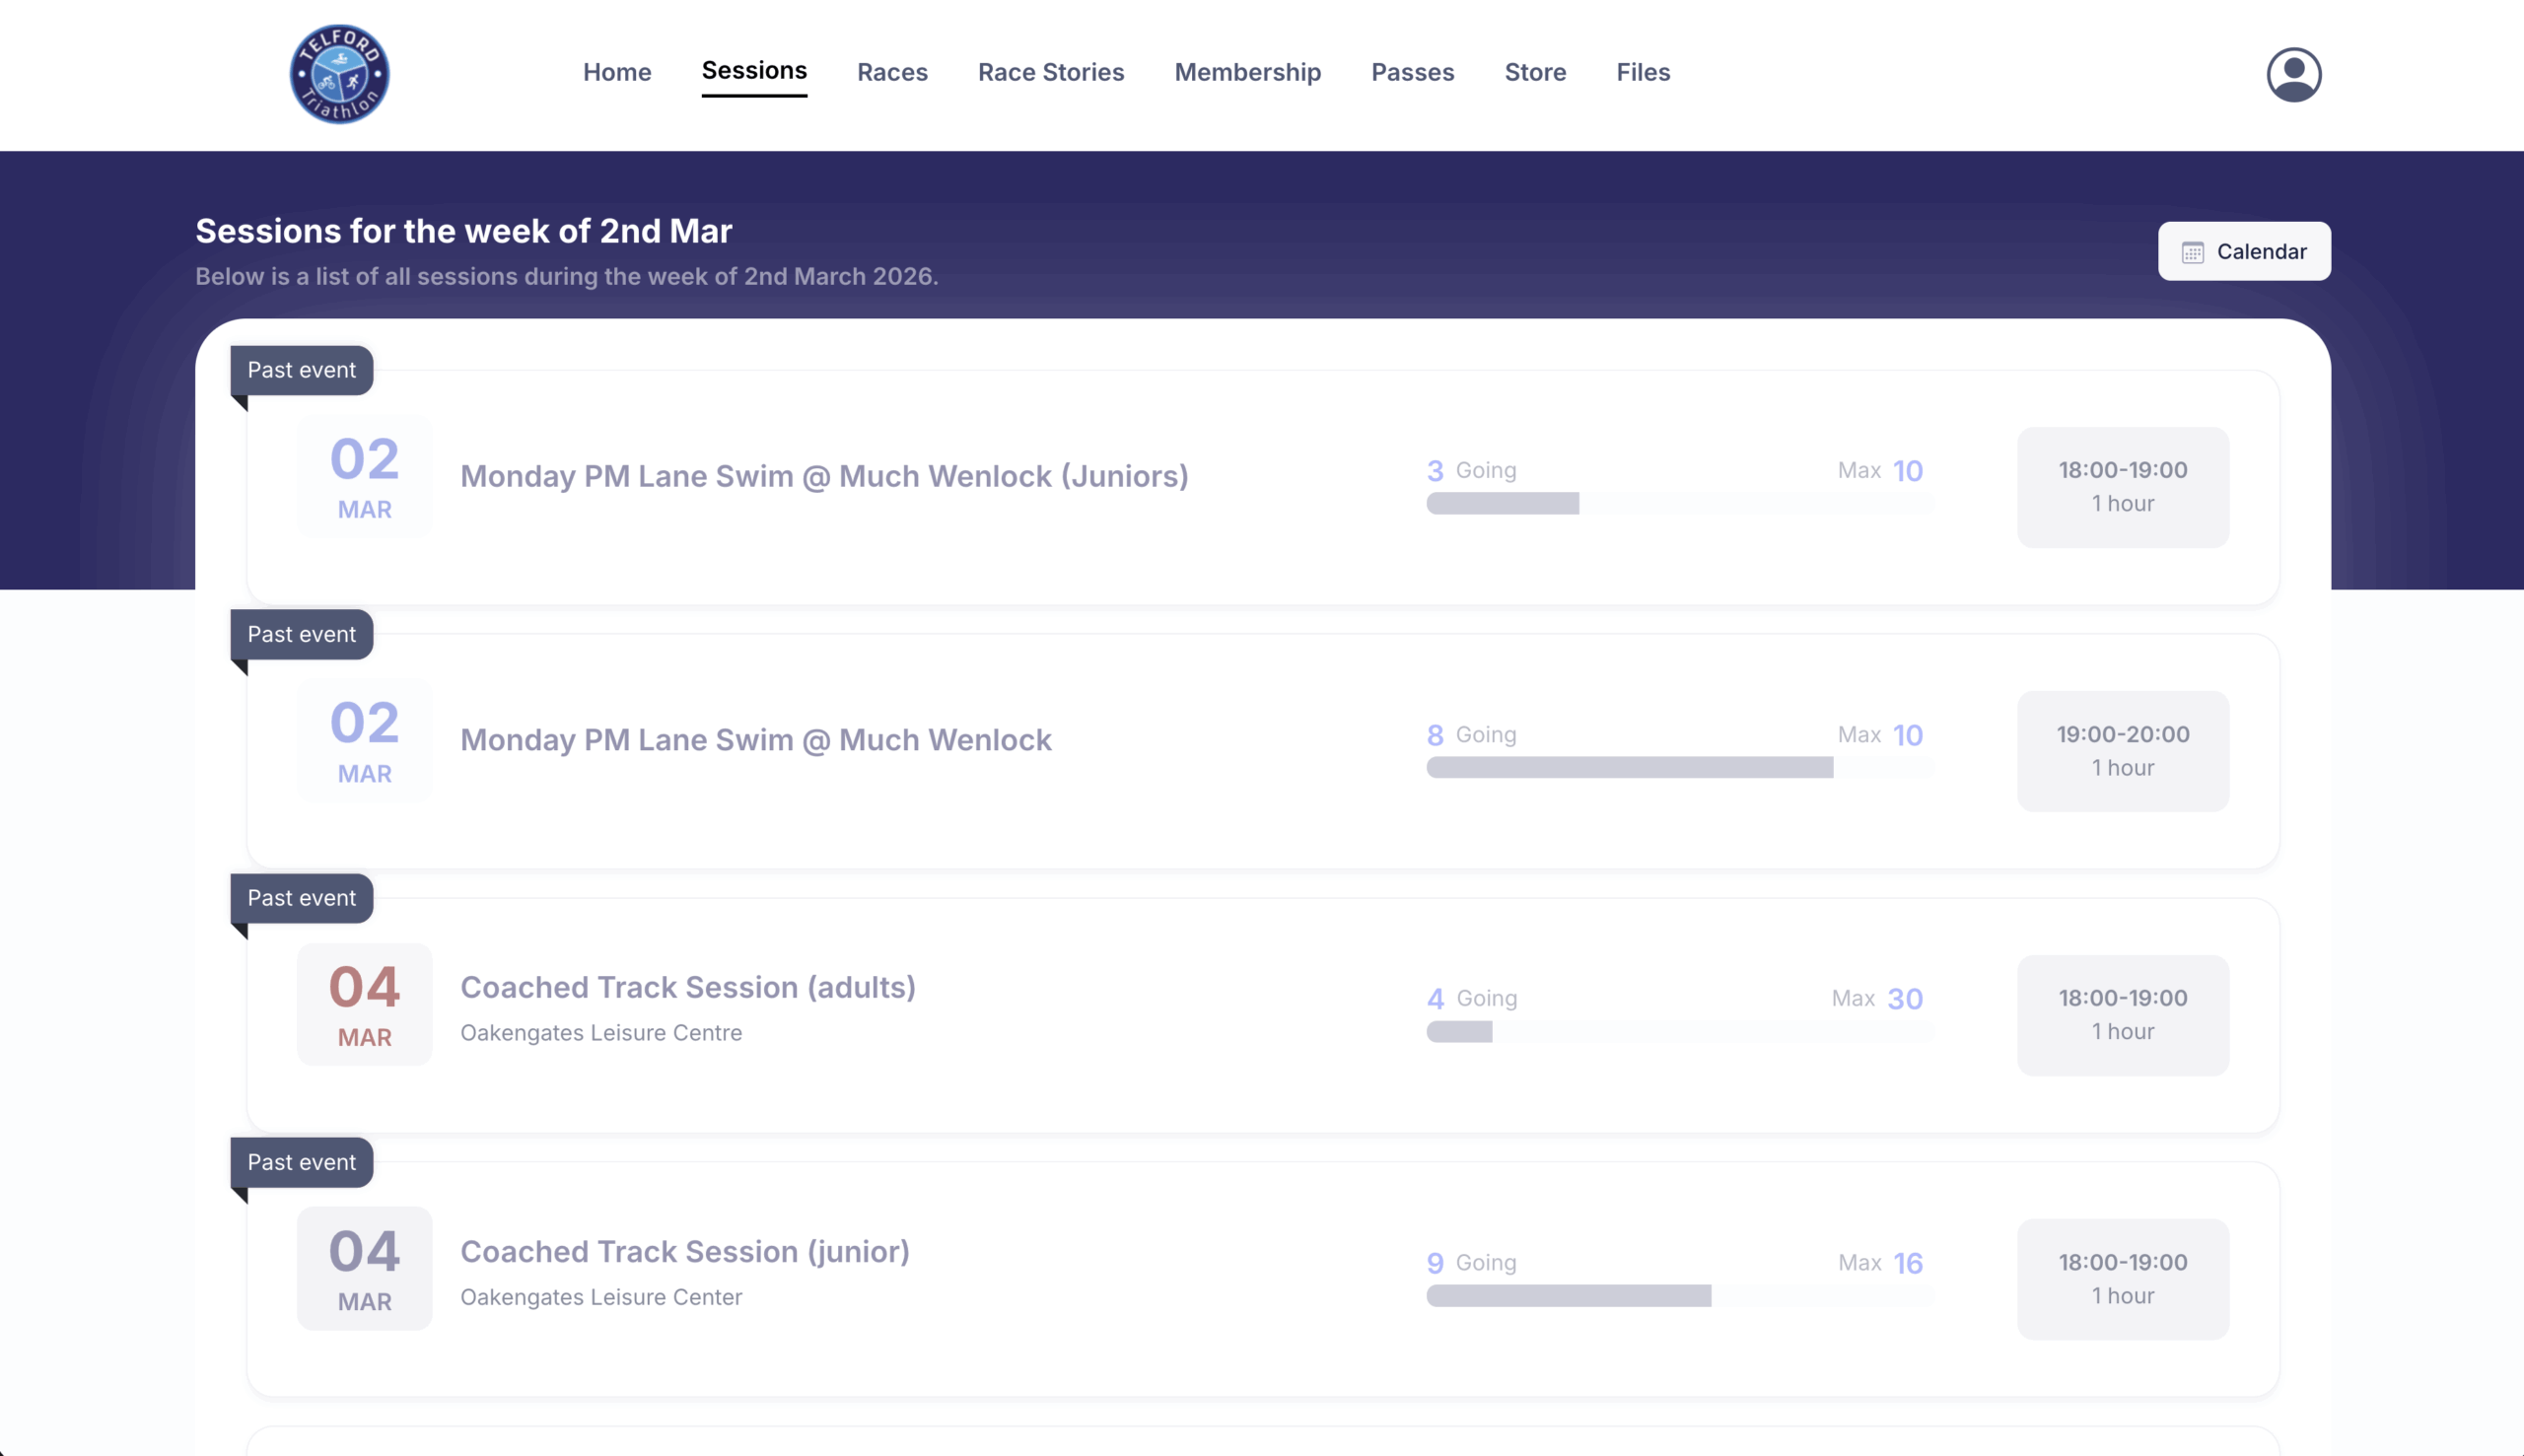Visit the Store page
This screenshot has height=1456, width=2524.
pyautogui.click(x=1535, y=72)
